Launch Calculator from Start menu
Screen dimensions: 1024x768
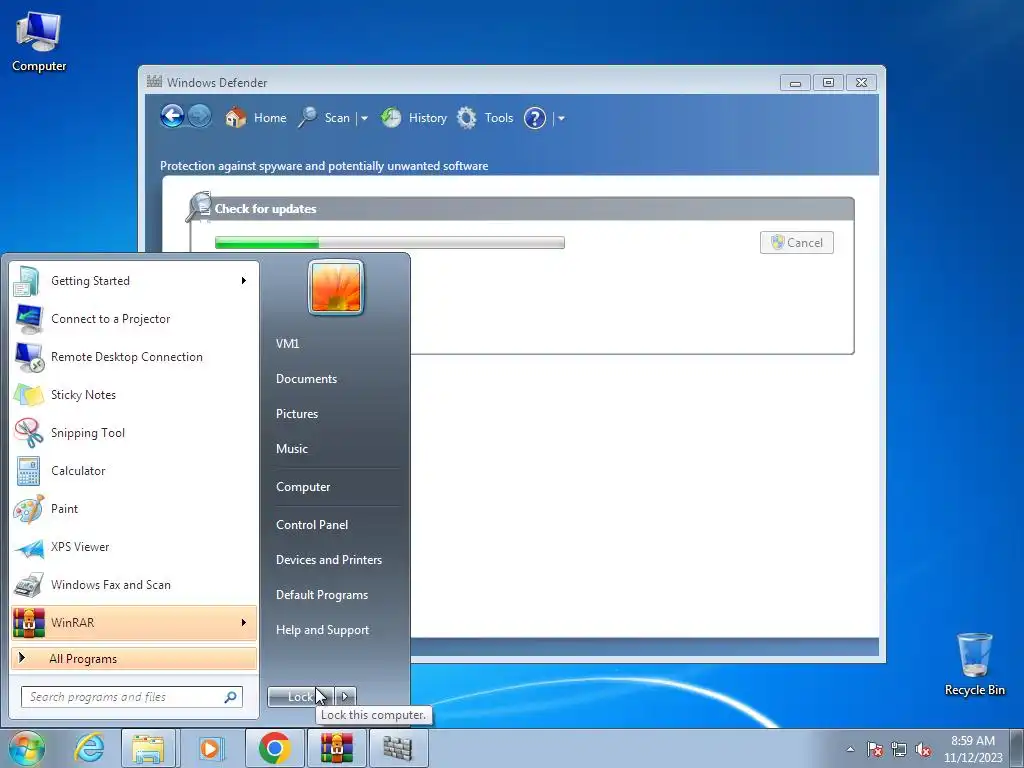[133, 470]
